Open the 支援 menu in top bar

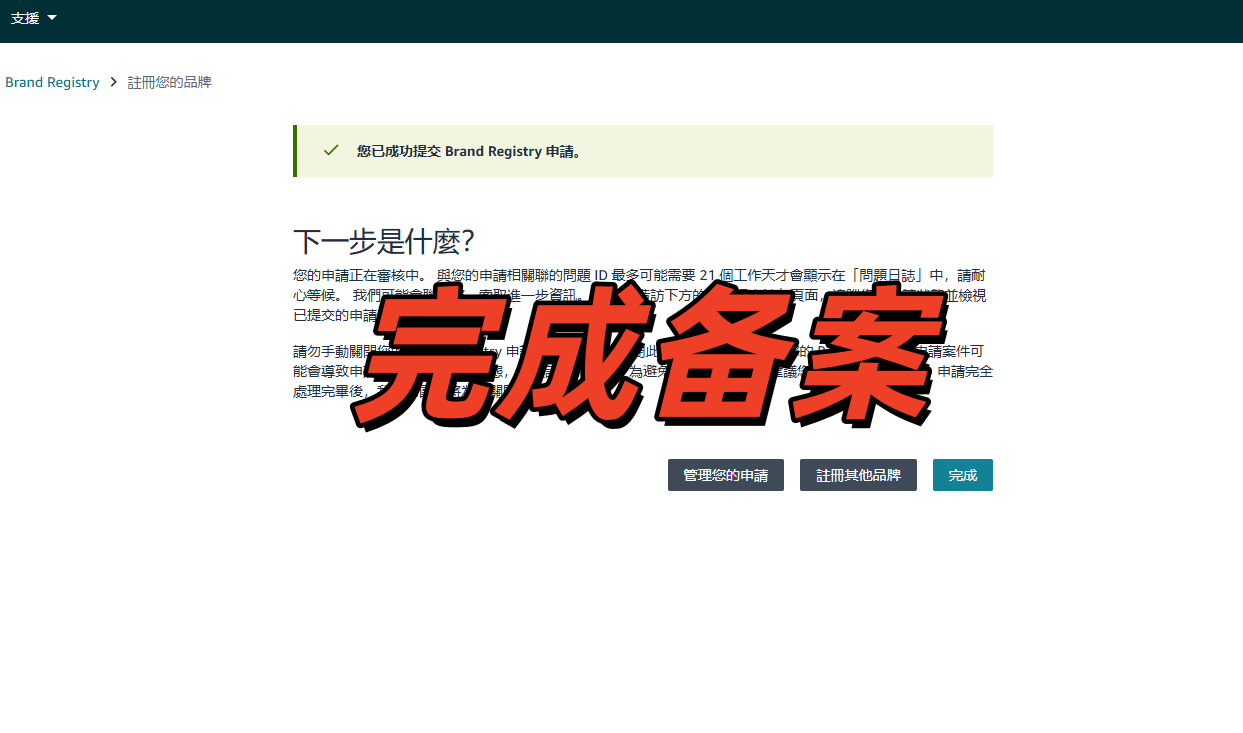[x=25, y=18]
